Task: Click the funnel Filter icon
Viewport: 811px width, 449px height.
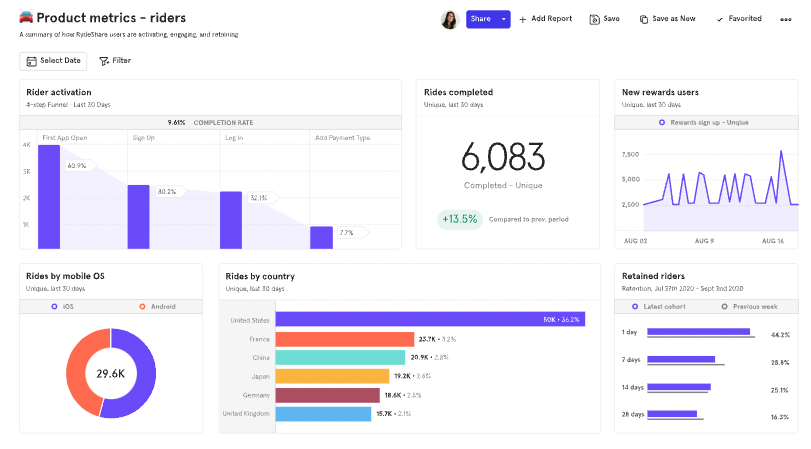Action: 104,61
